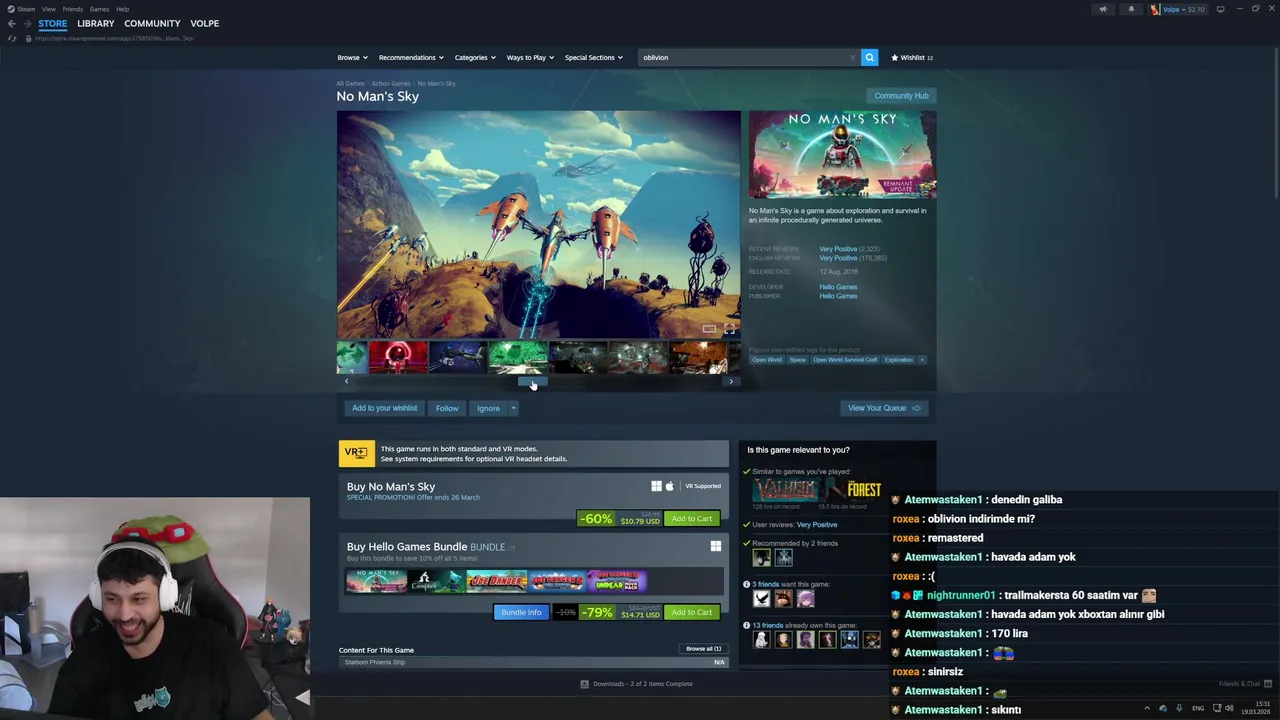Click All Games breadcrumb

tap(350, 83)
